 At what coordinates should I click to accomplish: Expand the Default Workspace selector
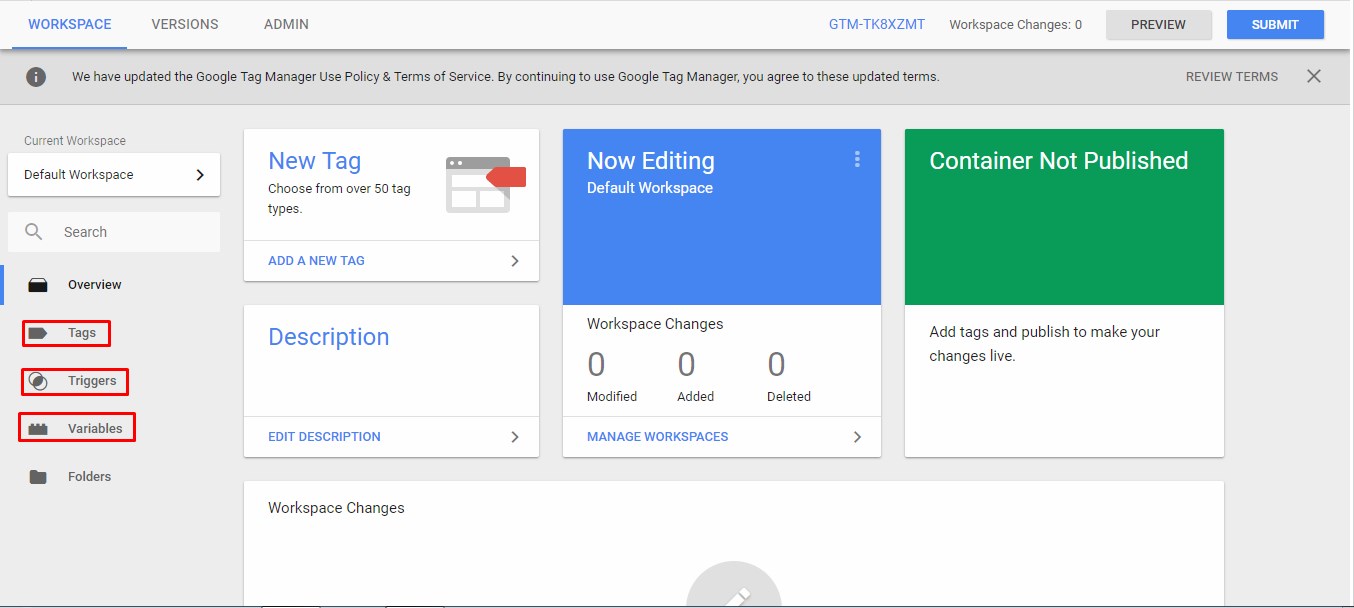[114, 175]
